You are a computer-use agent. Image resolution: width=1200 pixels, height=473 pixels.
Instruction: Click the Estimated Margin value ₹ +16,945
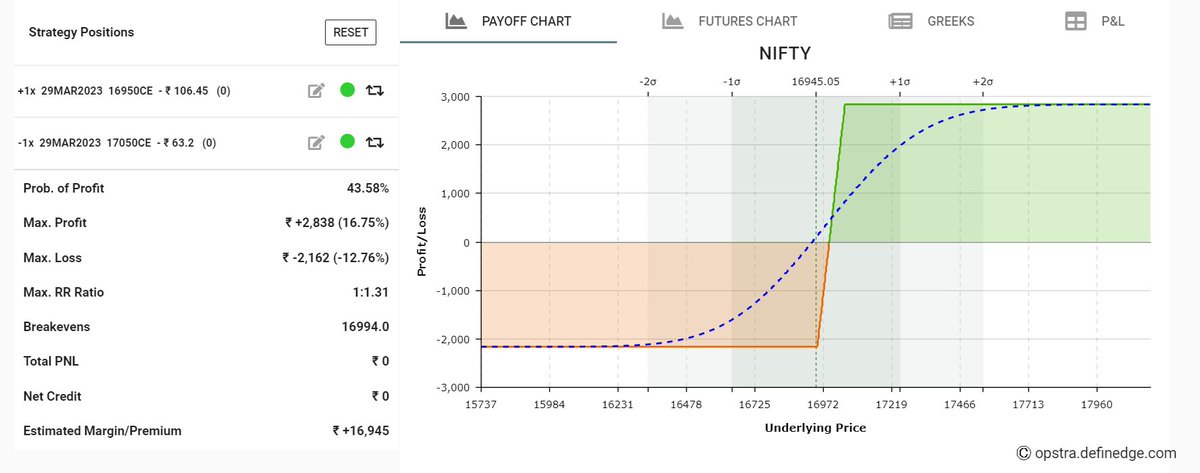361,431
